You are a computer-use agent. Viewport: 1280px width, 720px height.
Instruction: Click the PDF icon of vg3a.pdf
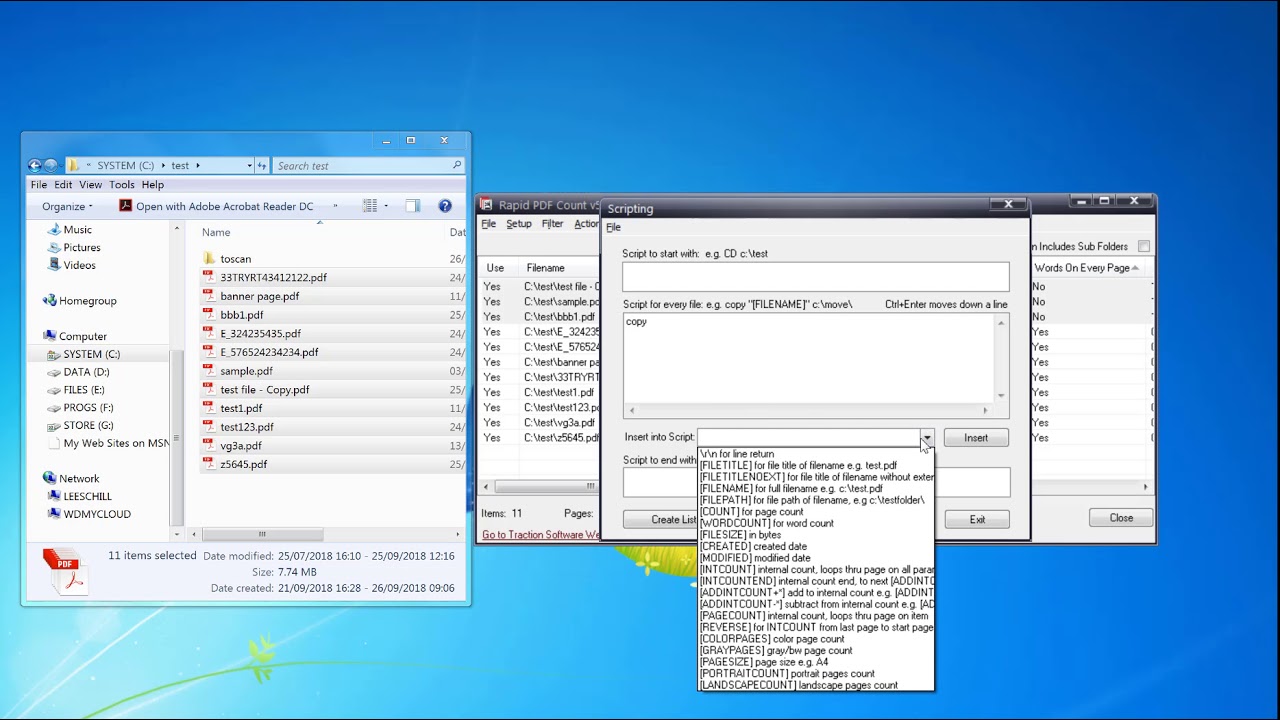click(209, 446)
